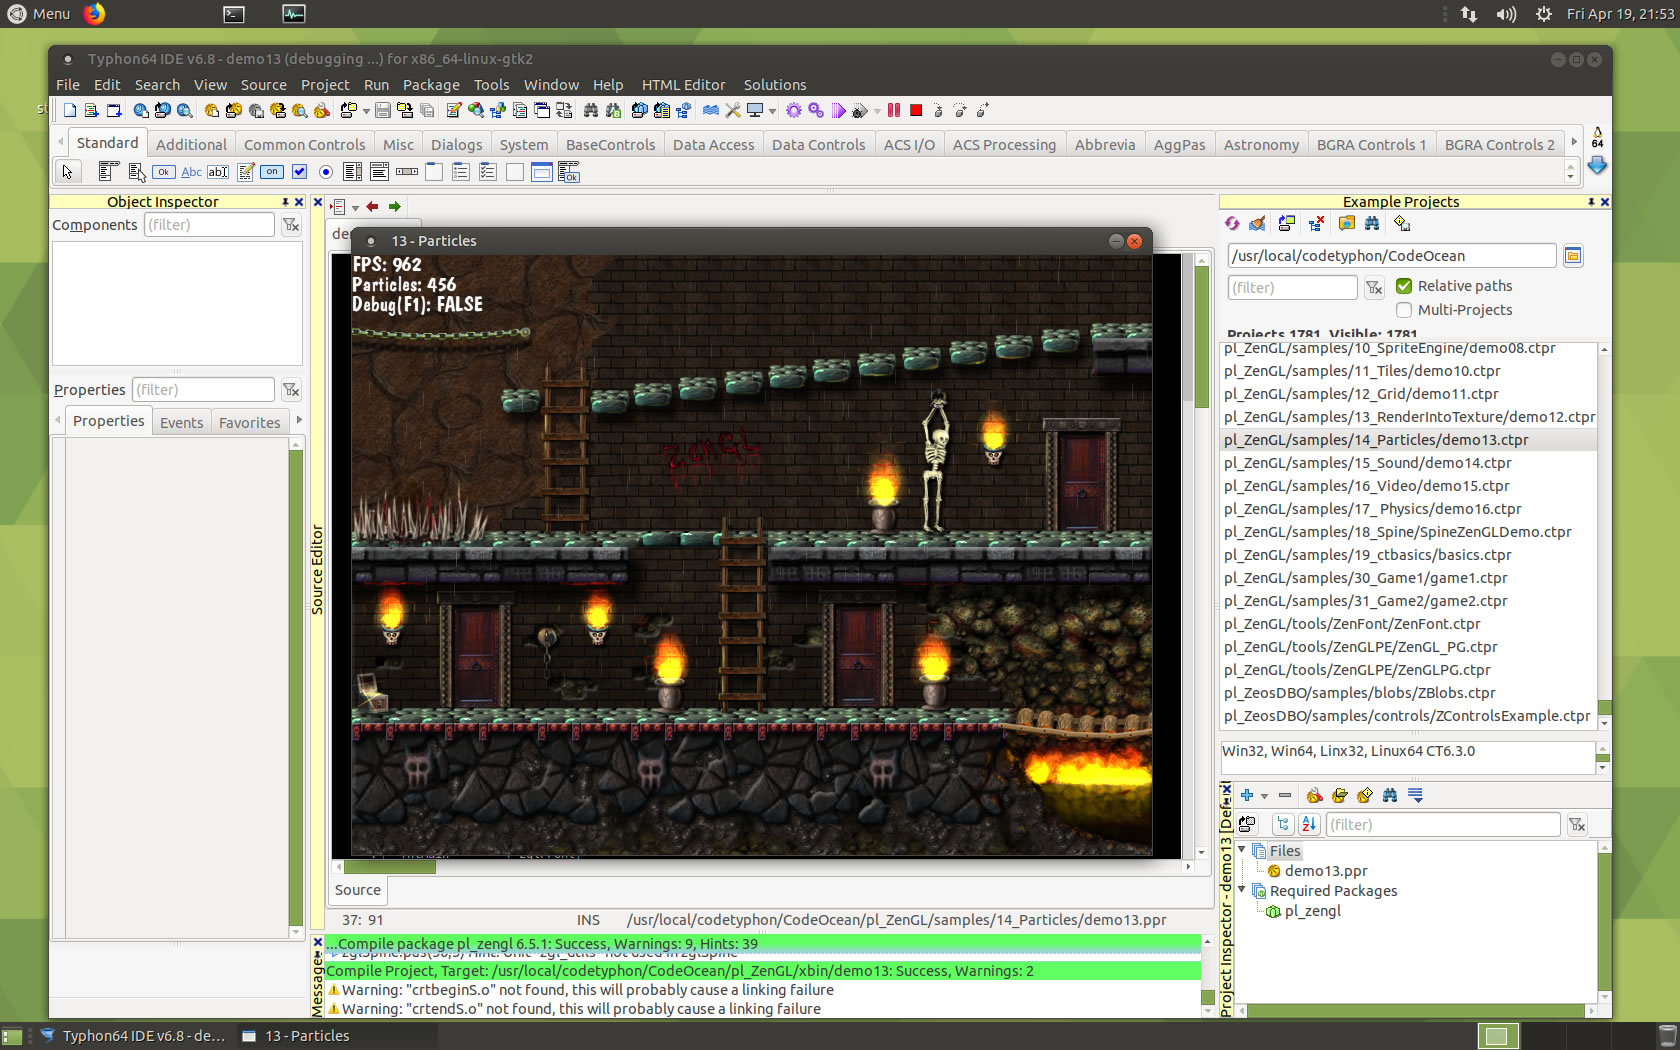This screenshot has width=1680, height=1050.
Task: Click the Menu button in top panel
Action: pyautogui.click(x=40, y=14)
